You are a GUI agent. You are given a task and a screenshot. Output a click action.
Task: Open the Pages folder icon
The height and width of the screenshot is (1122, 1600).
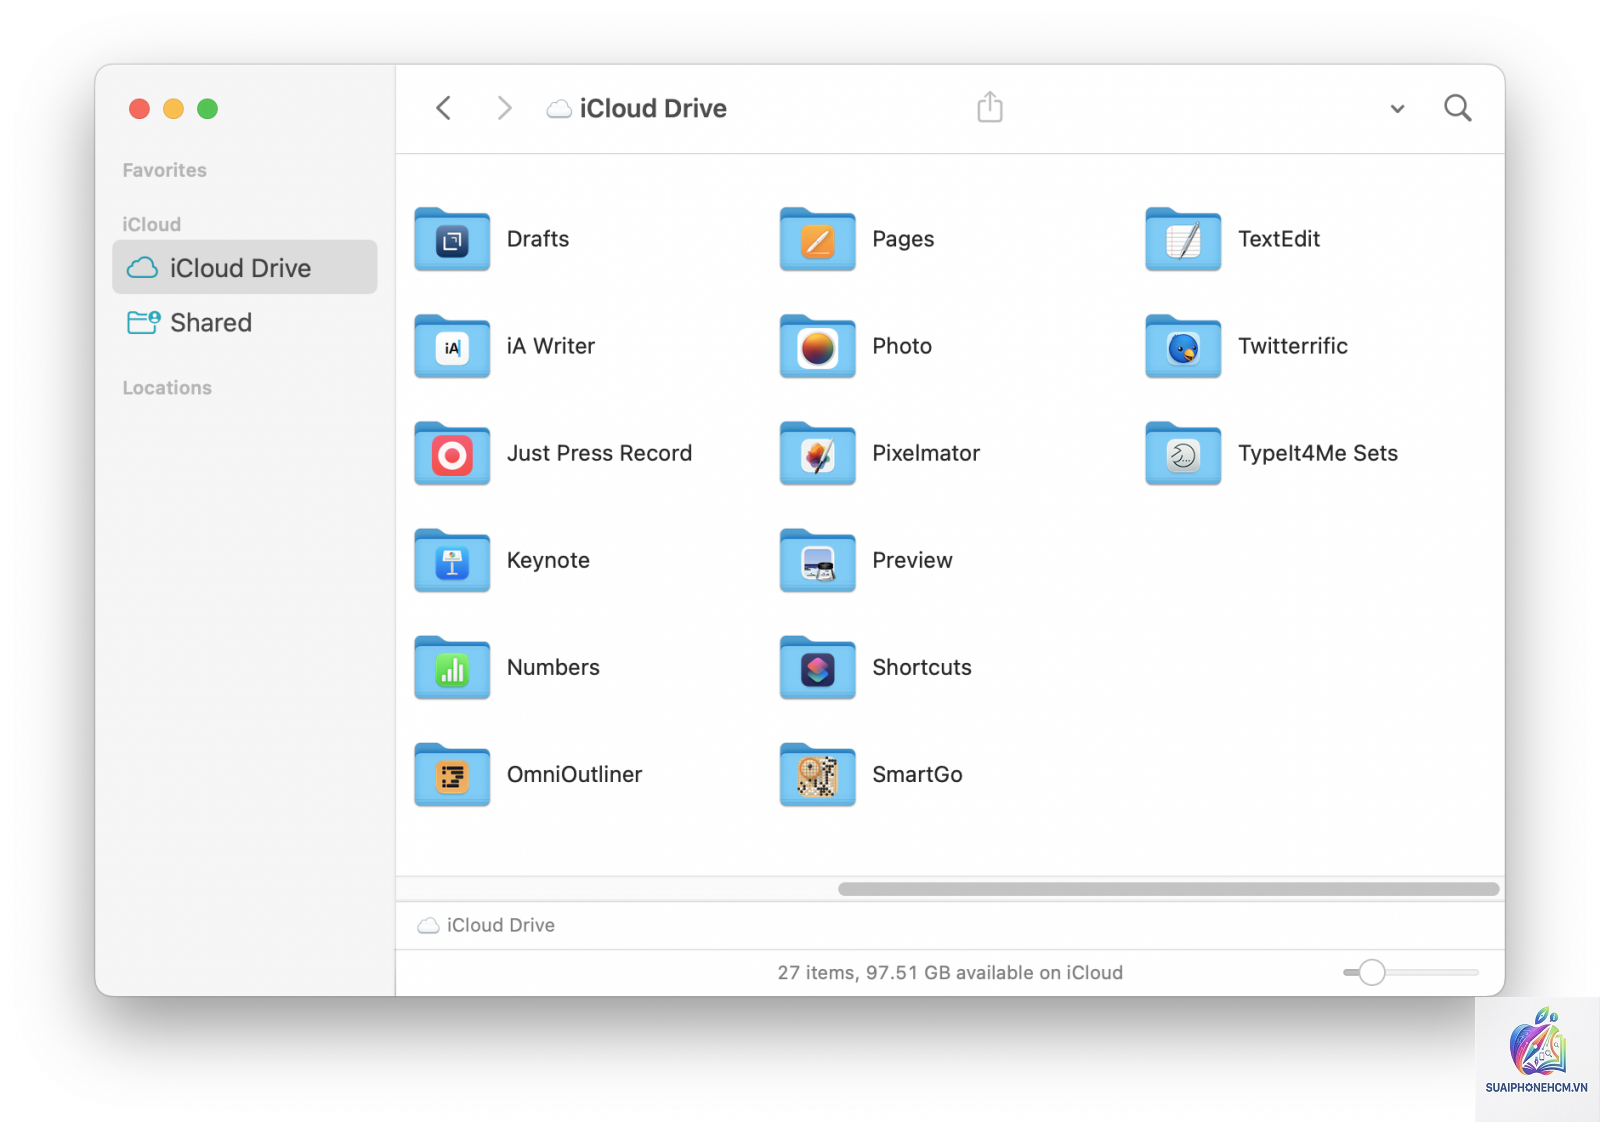tap(818, 240)
